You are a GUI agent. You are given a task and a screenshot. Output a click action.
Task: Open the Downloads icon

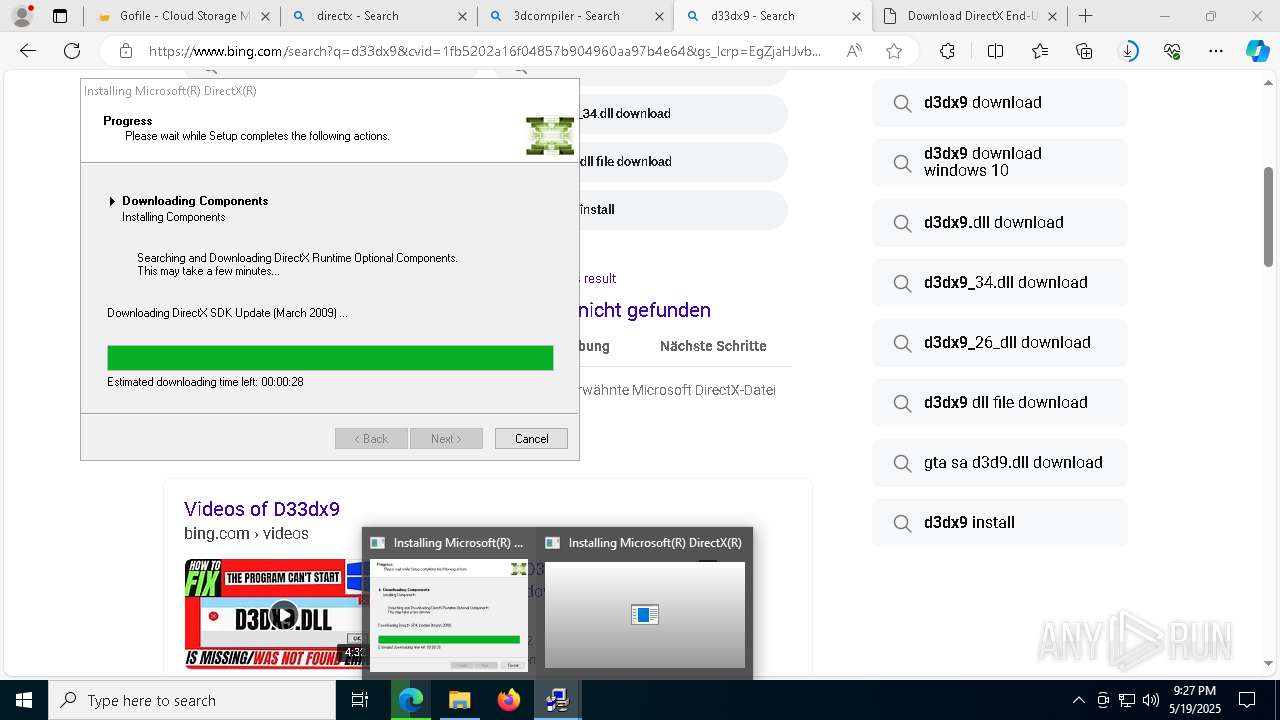[x=1129, y=51]
